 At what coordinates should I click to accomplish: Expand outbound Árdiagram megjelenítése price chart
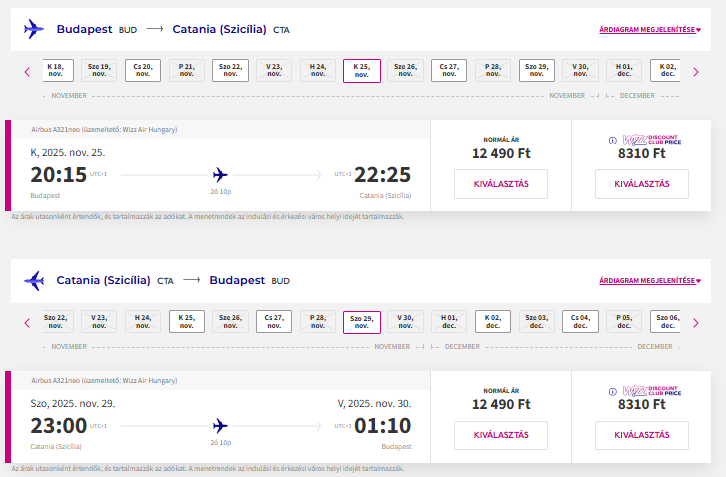(650, 30)
